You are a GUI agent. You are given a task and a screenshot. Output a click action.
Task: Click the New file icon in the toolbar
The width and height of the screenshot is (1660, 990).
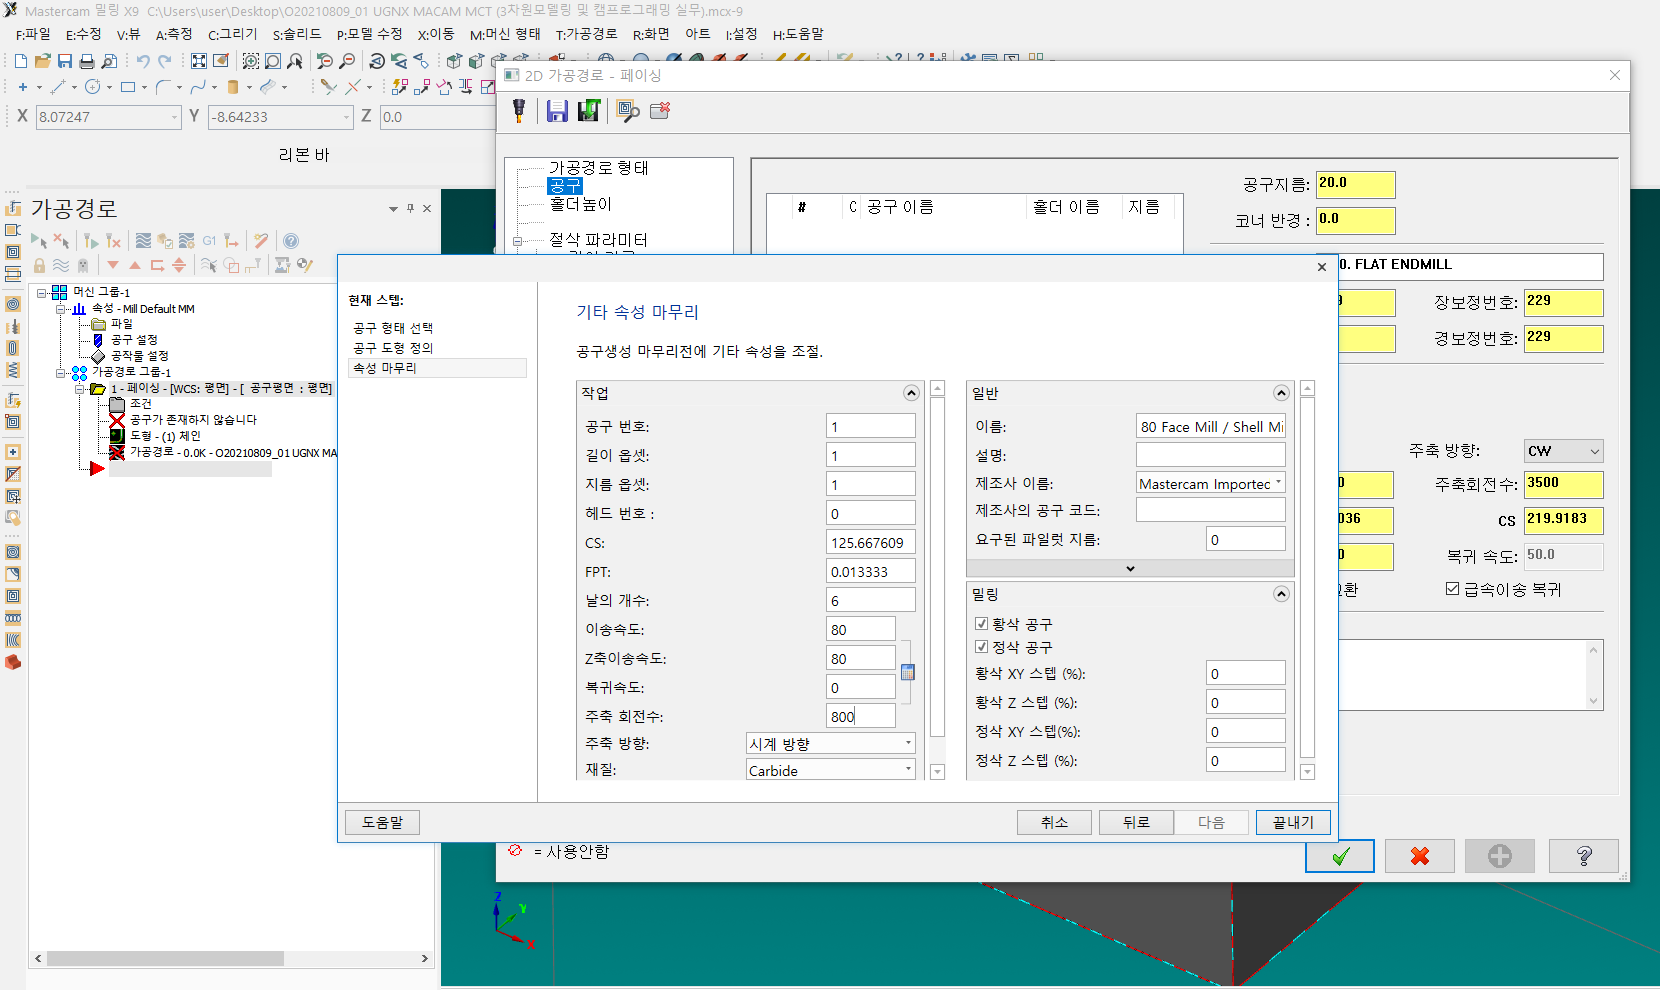(21, 61)
